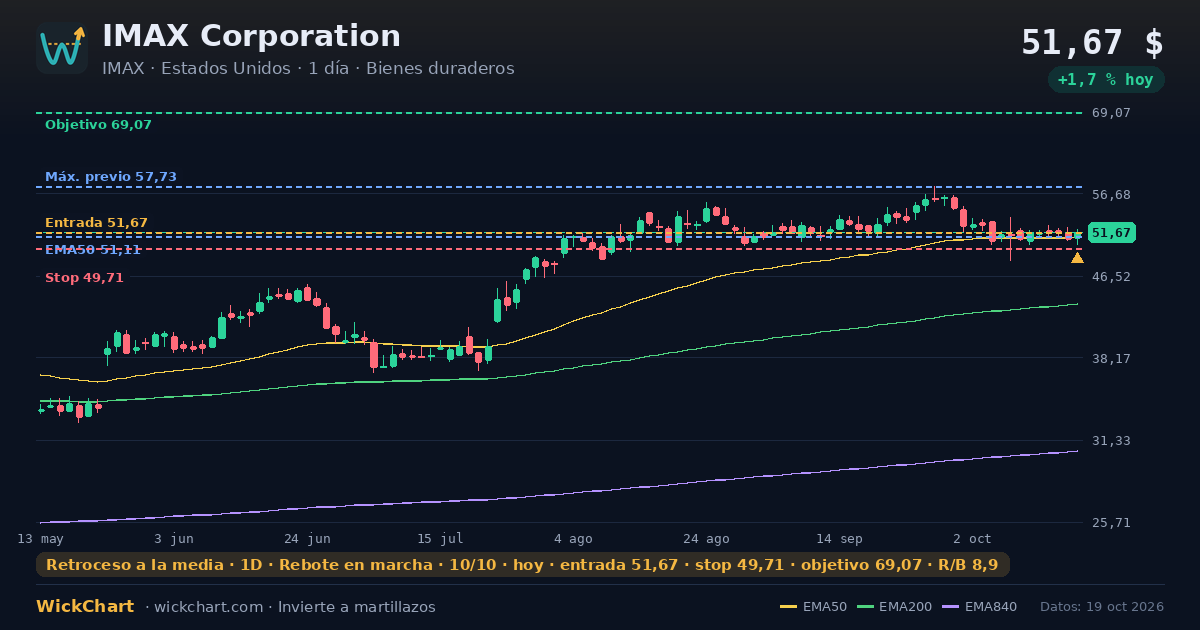
Task: Click the orange triangle entry signal marker
Action: pyautogui.click(x=1077, y=258)
